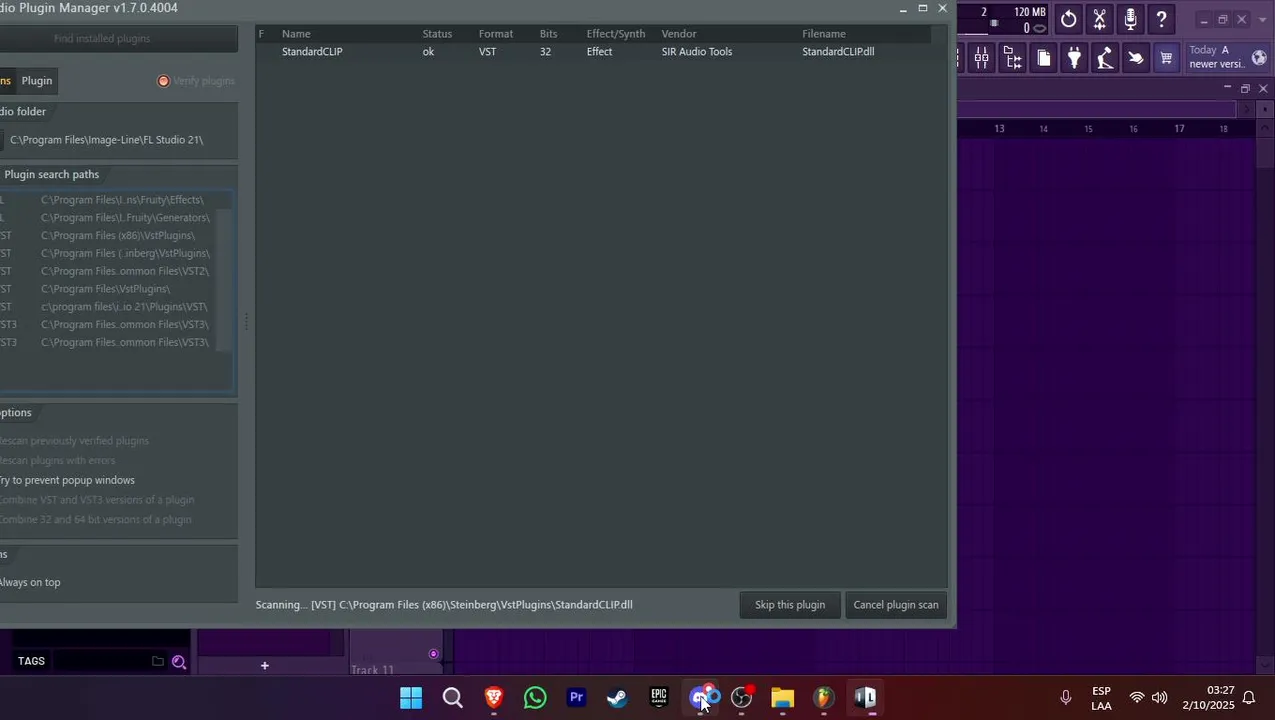Toggle Rescan previously verified plugins option
The image size is (1275, 720).
click(x=74, y=441)
